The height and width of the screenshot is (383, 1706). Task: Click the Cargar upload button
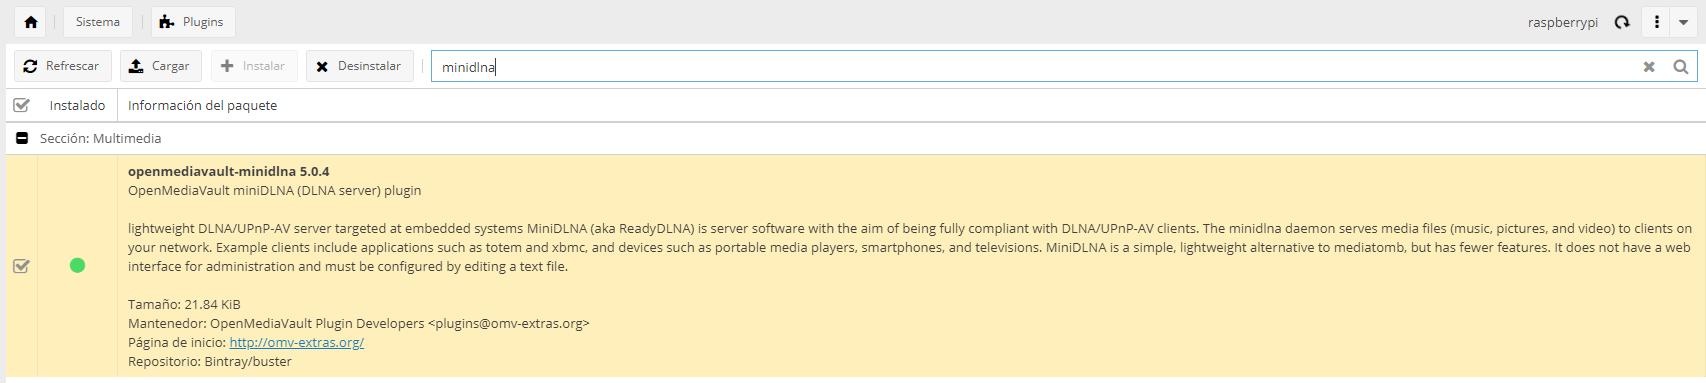tap(161, 66)
